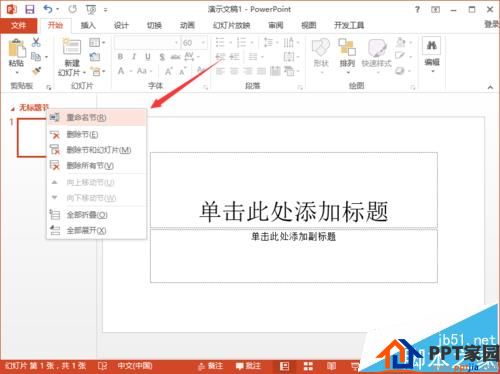Image resolution: width=500 pixels, height=374 pixels.
Task: Switch to the Review tab
Action: (276, 25)
